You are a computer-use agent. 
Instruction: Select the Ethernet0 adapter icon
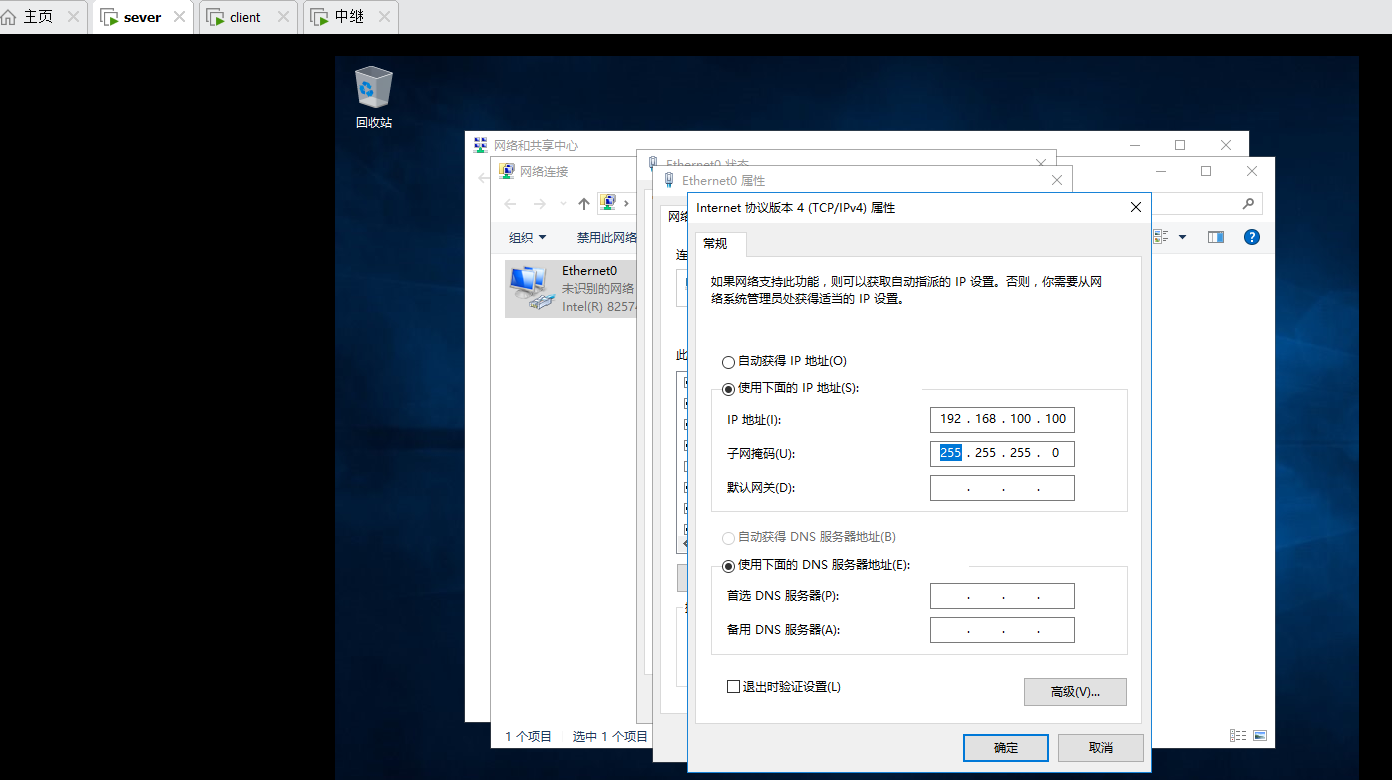coord(531,289)
